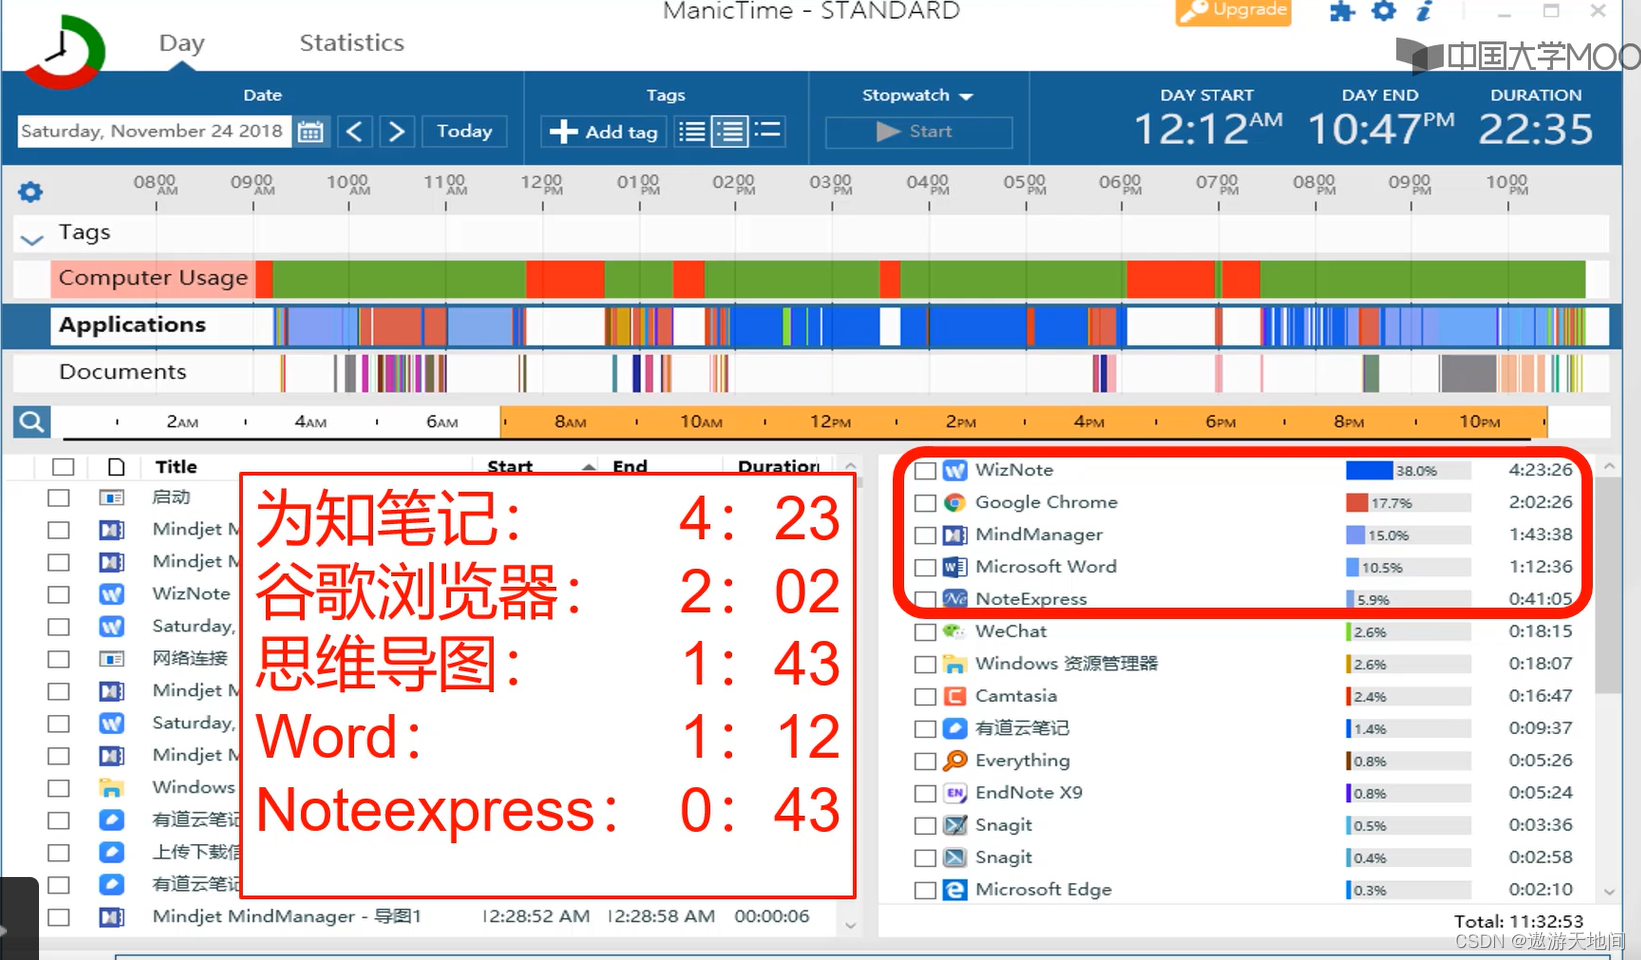Click the MindManager application icon
The width and height of the screenshot is (1641, 960).
pyautogui.click(x=955, y=535)
